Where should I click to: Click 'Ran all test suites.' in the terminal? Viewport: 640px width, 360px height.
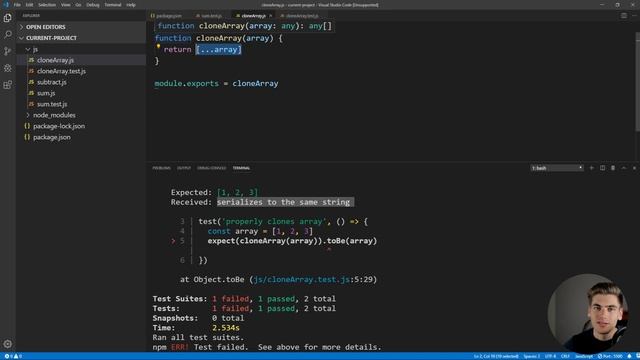pyautogui.click(x=198, y=338)
